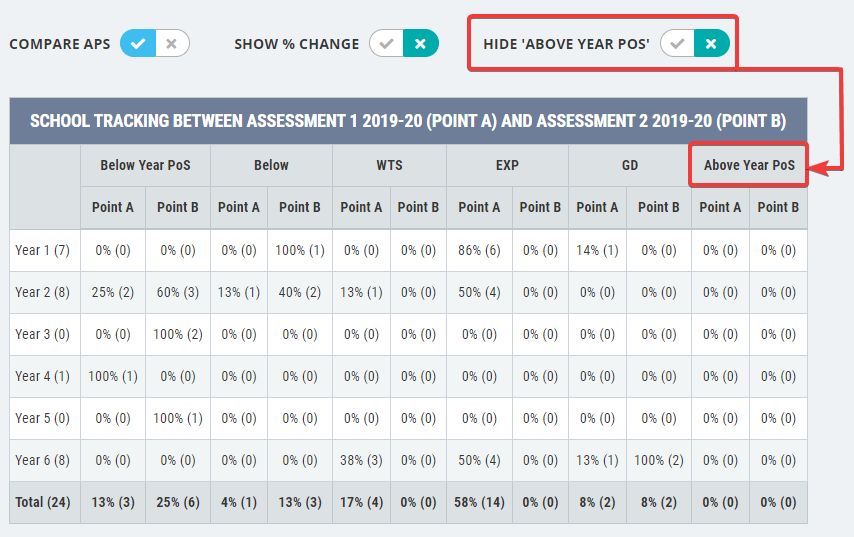This screenshot has height=537, width=854.
Task: Click Year 1 Below Point B cell 100% (1)
Action: point(300,250)
